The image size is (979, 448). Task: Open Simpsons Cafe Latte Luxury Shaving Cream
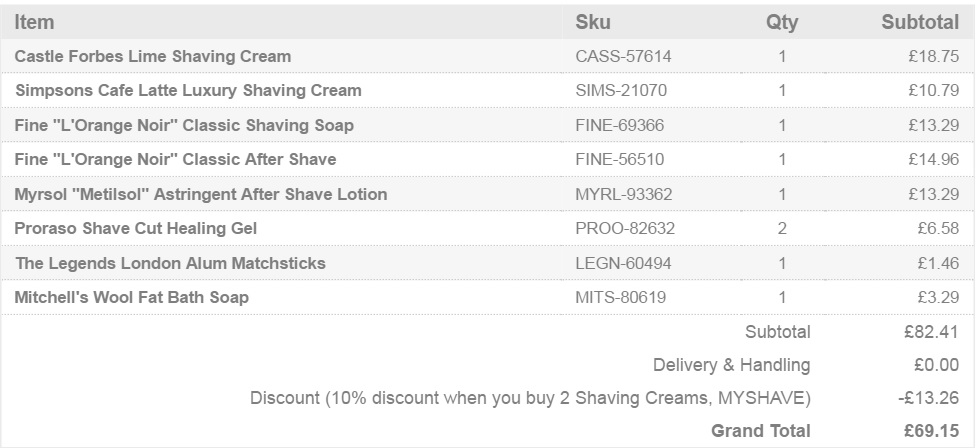(188, 90)
